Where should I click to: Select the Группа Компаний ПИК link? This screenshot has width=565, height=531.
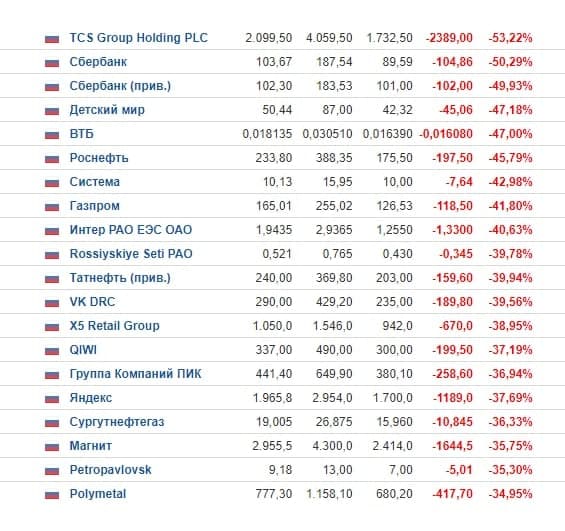pos(135,374)
